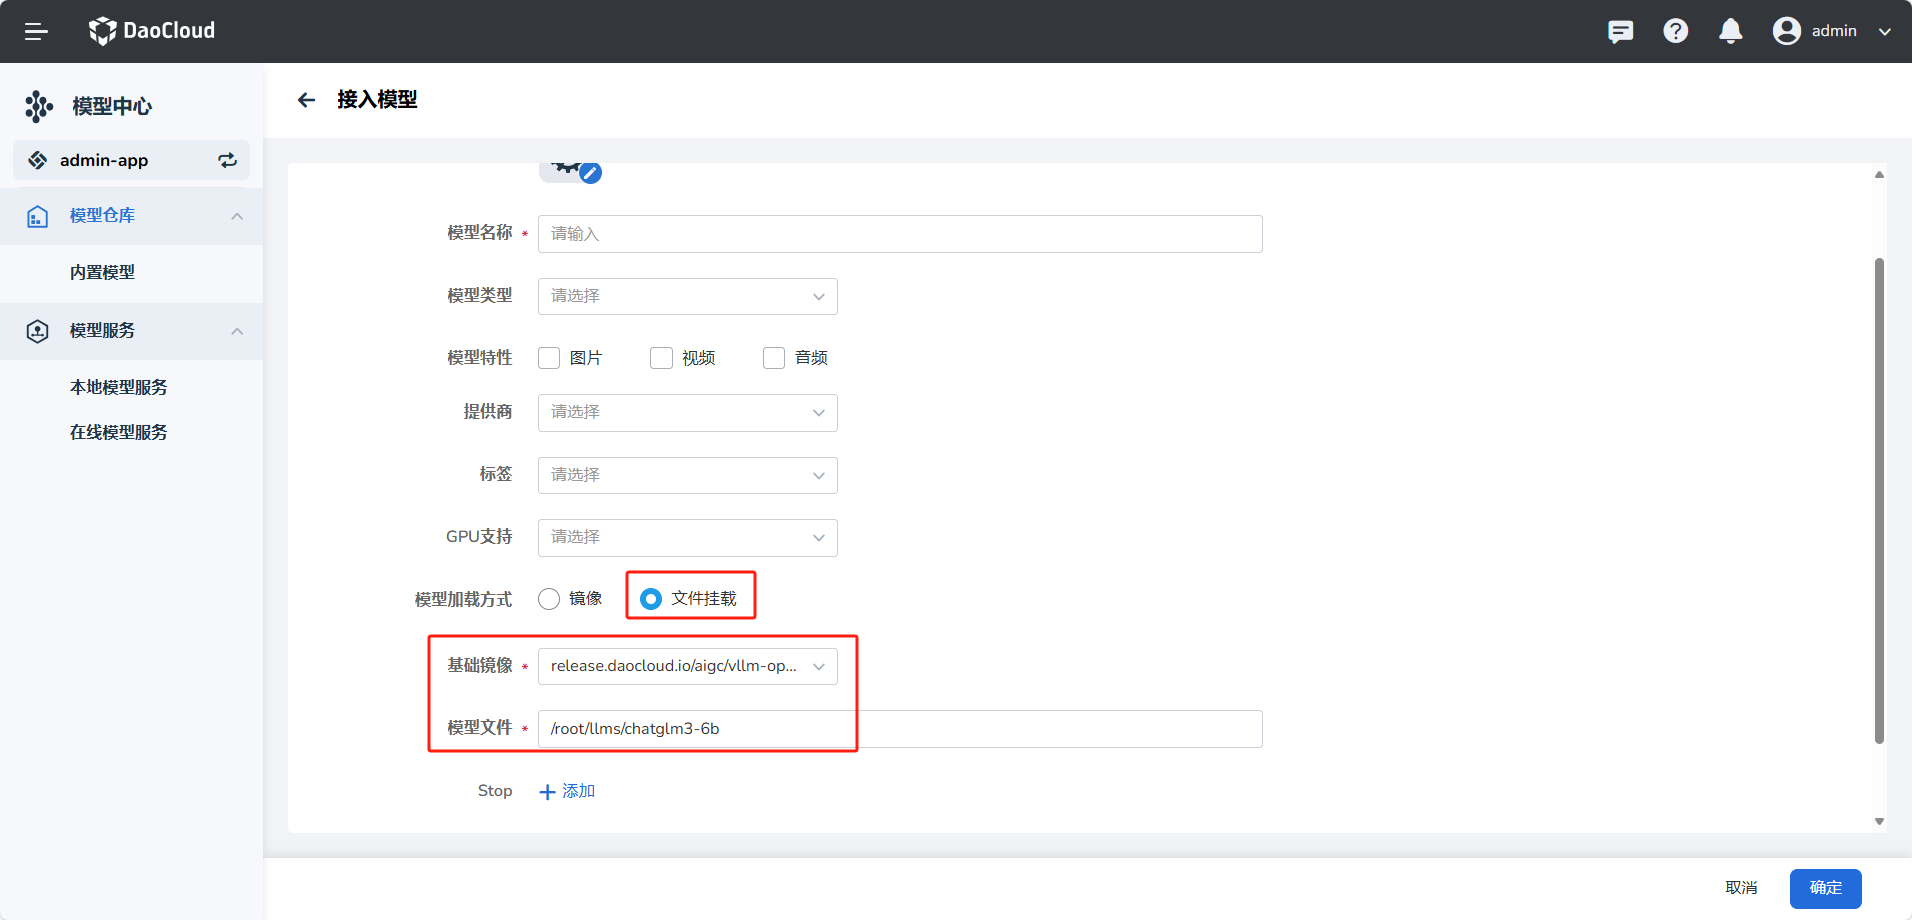Click the admin user avatar icon
Viewport: 1912px width, 920px height.
pos(1787,31)
